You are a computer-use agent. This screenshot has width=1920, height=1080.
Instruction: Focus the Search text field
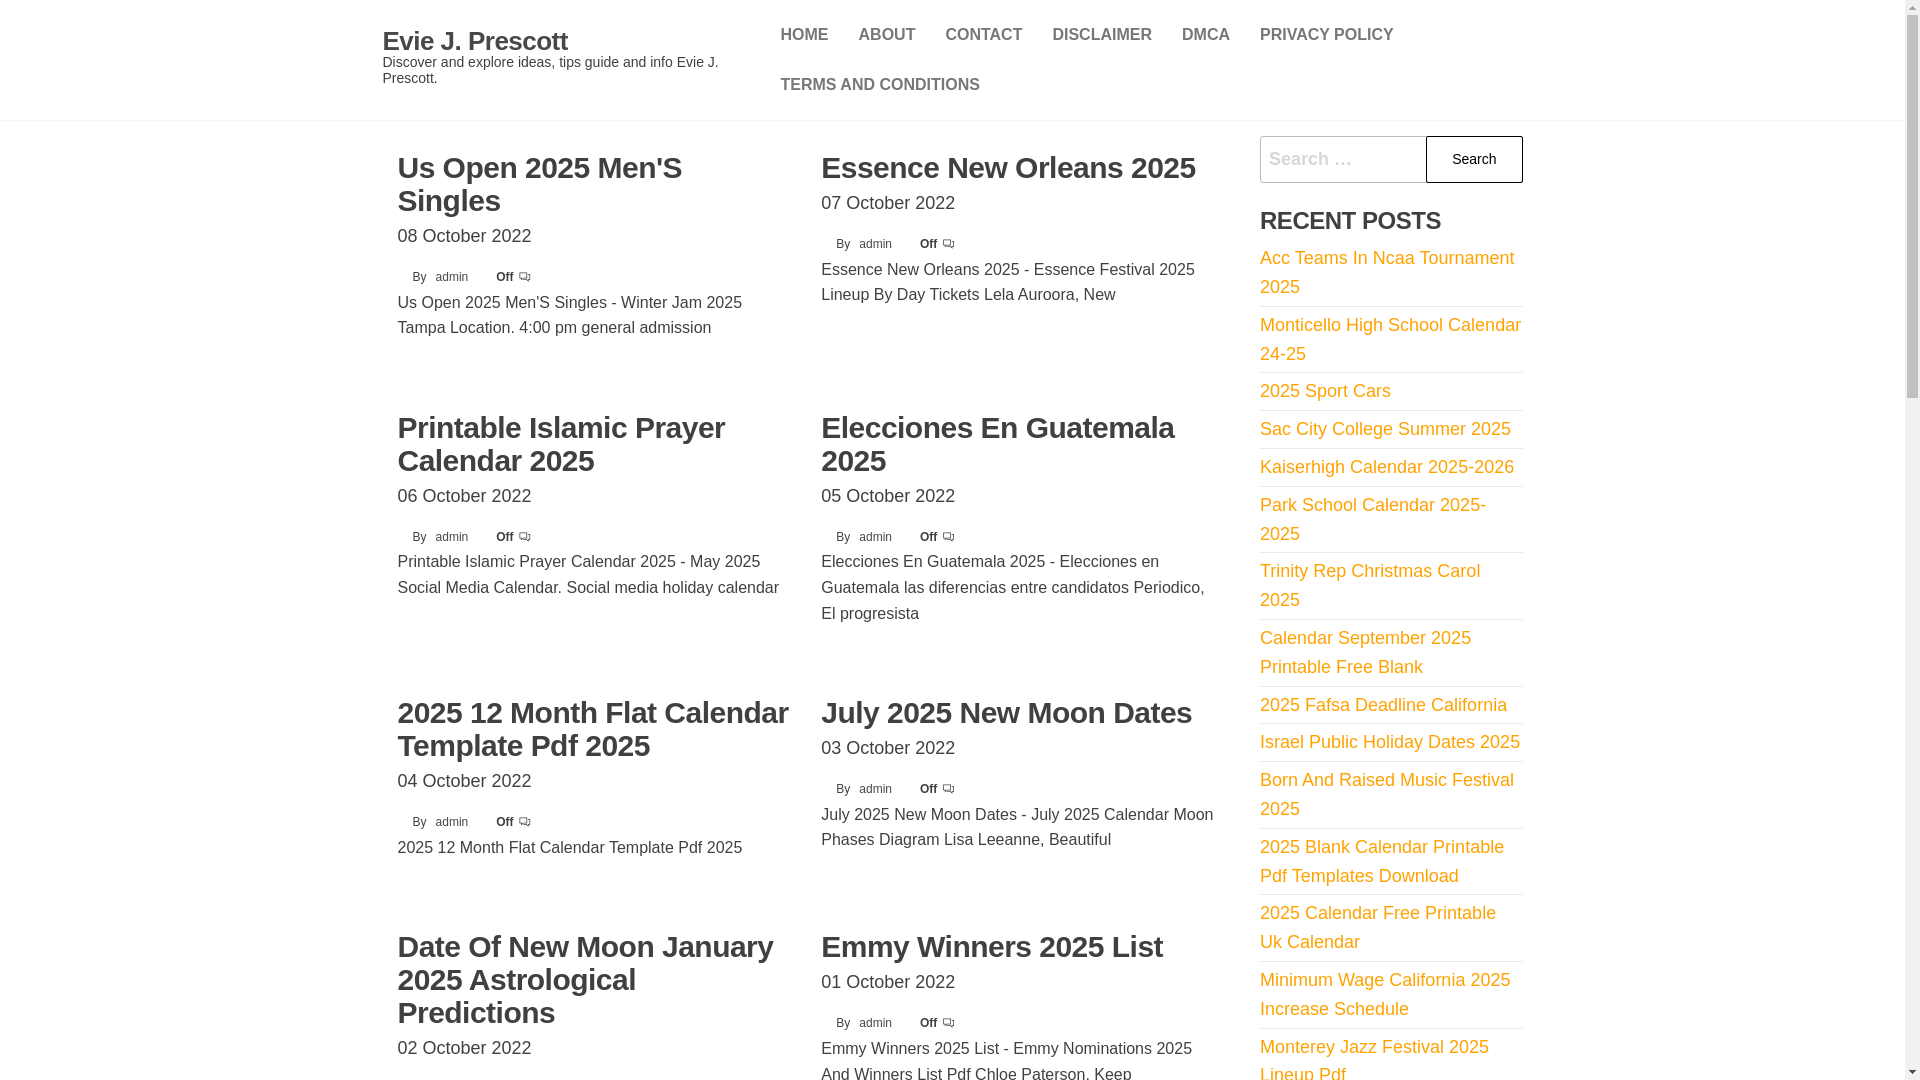1343,159
